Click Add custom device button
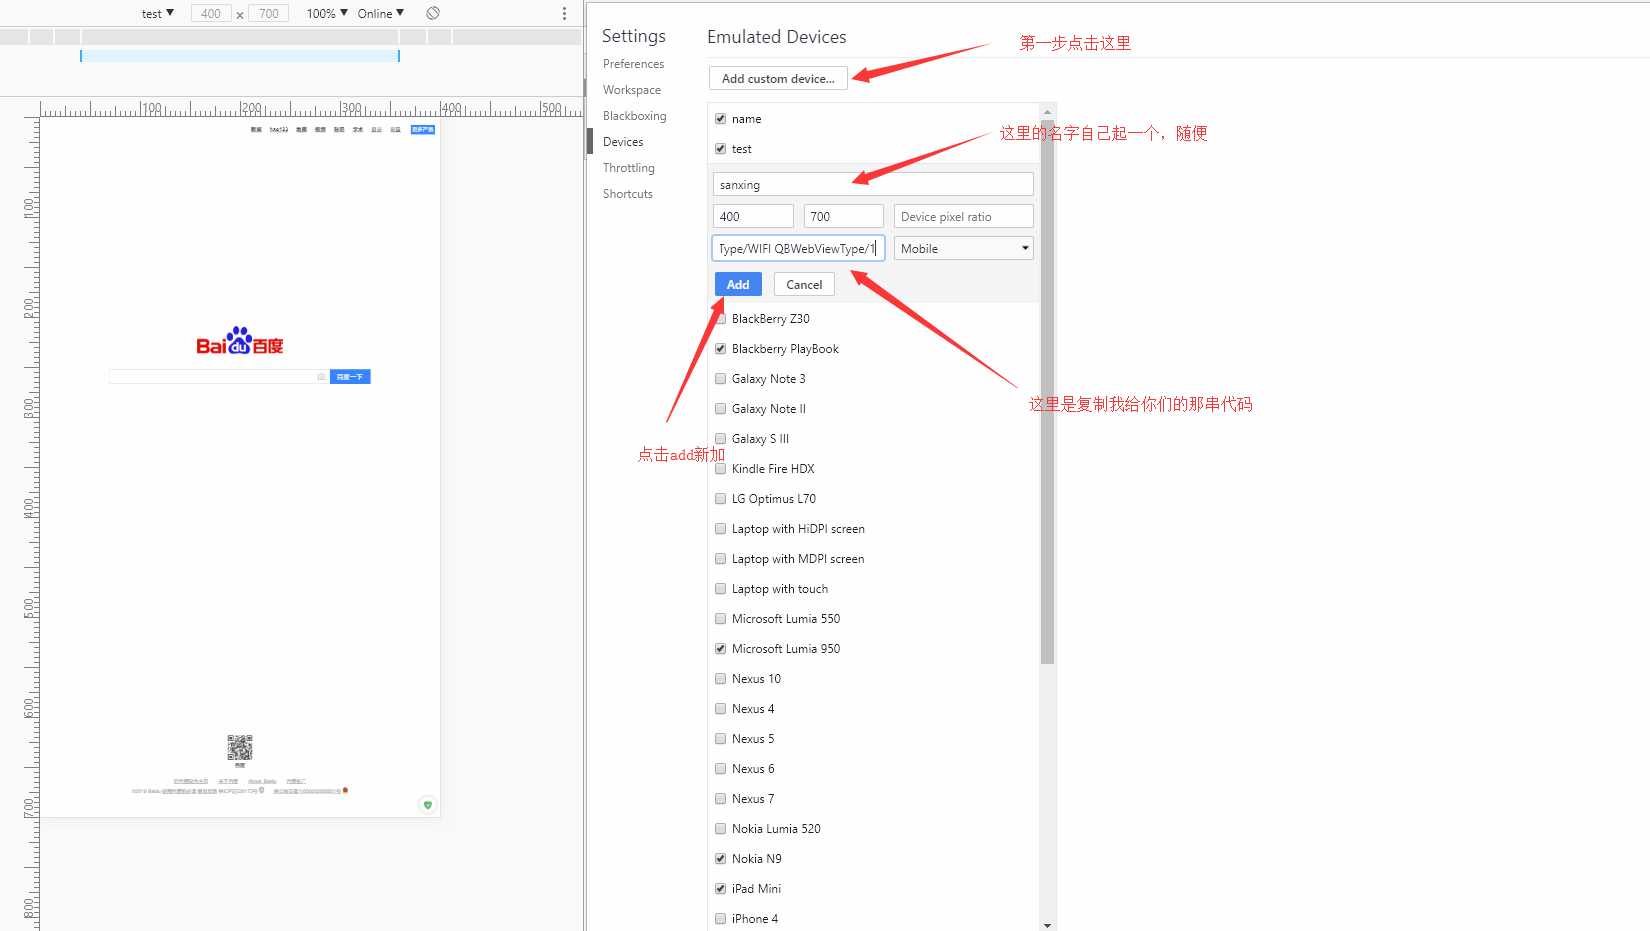Image resolution: width=1650 pixels, height=931 pixels. (778, 78)
